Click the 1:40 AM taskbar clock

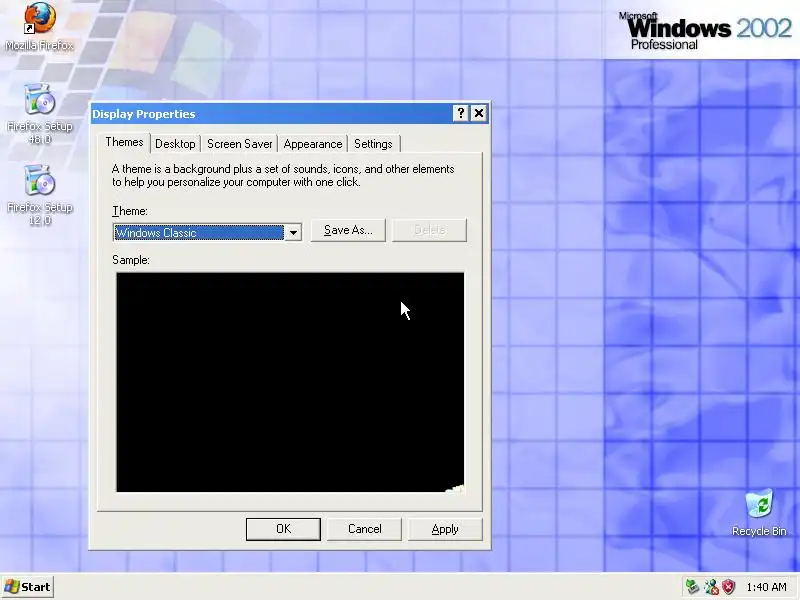766,587
